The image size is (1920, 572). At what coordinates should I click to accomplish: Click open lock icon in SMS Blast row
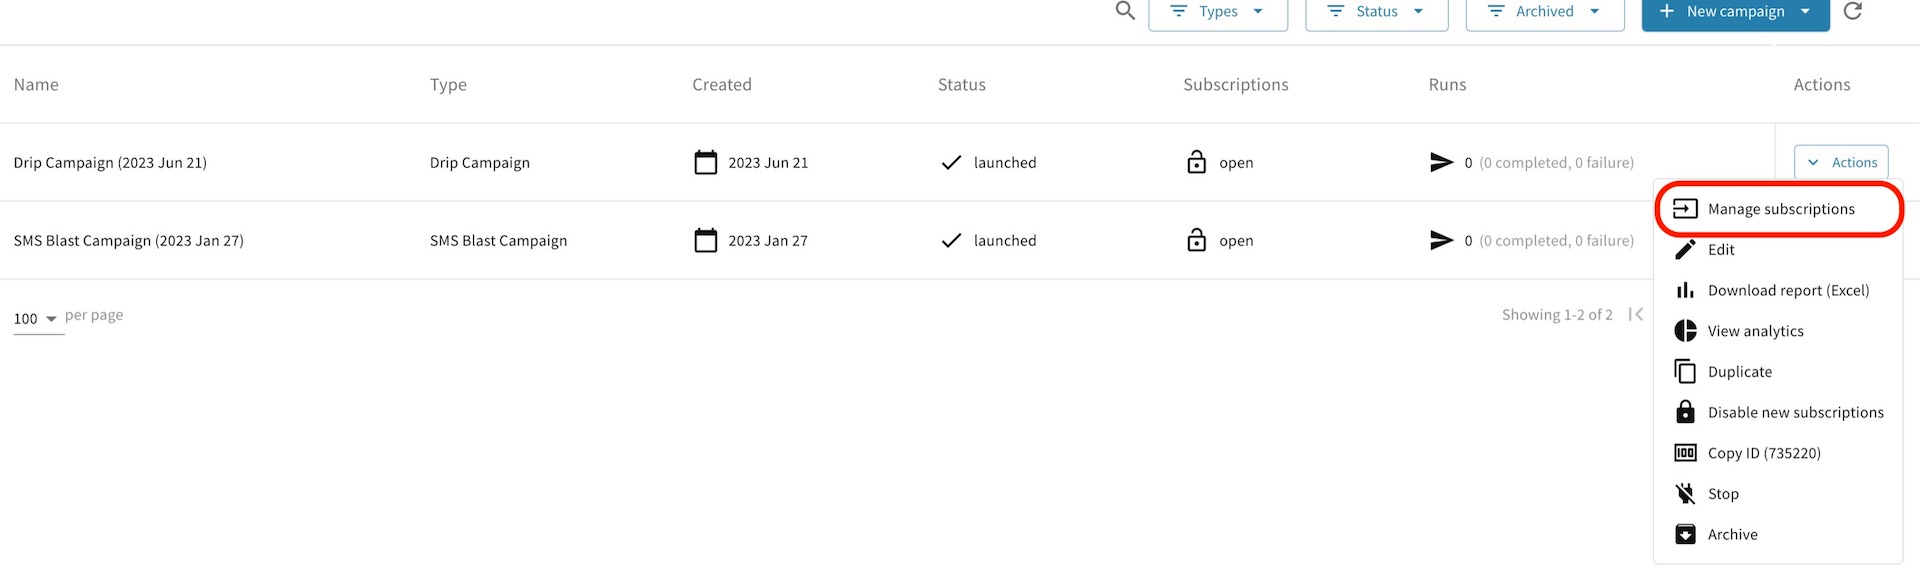click(x=1196, y=241)
